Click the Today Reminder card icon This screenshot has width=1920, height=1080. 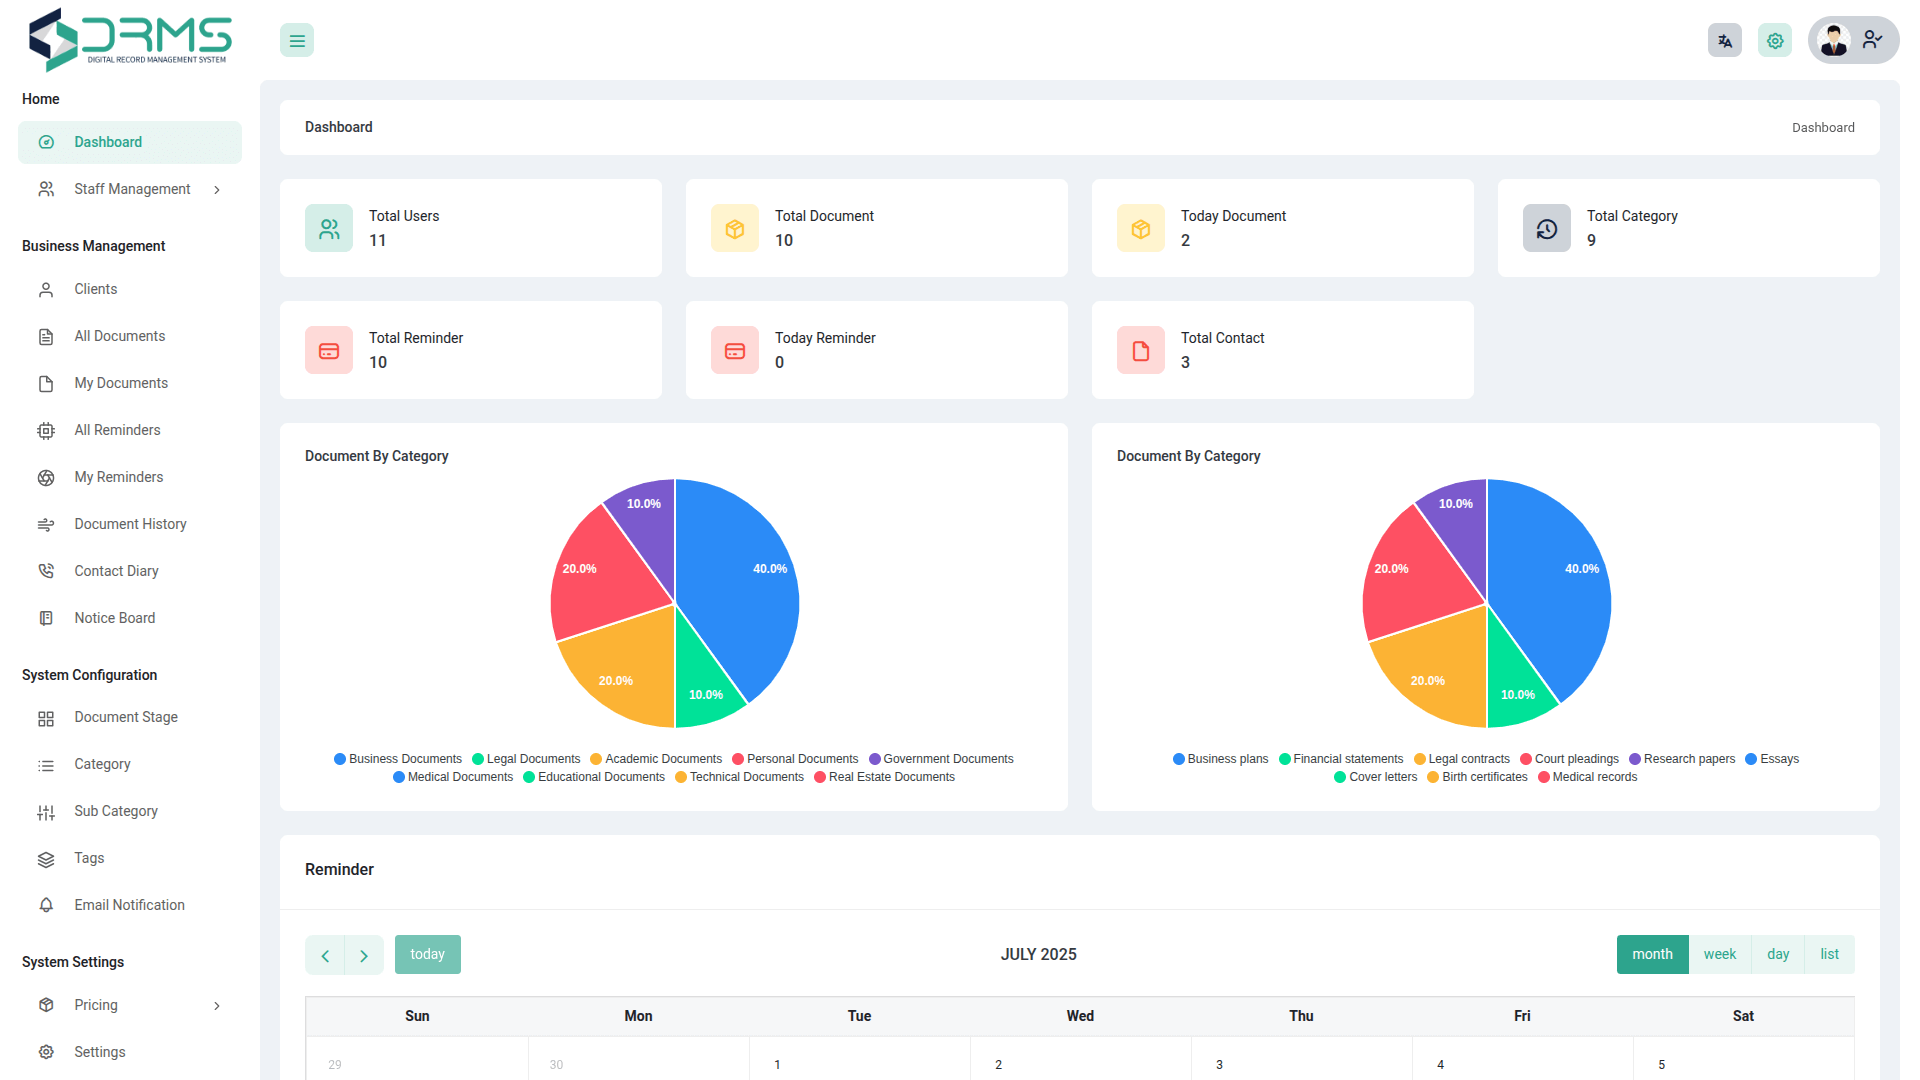click(734, 351)
